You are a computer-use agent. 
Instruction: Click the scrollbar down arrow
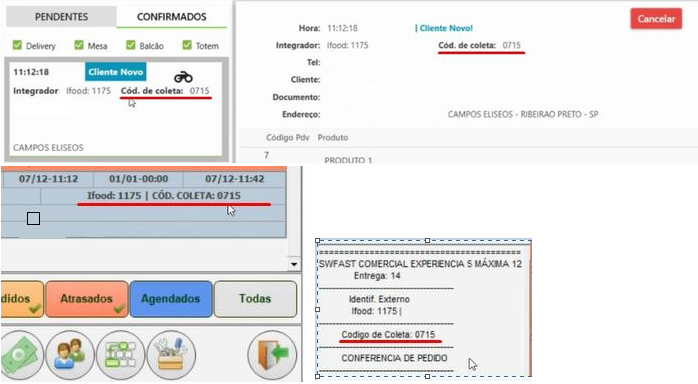[294, 264]
